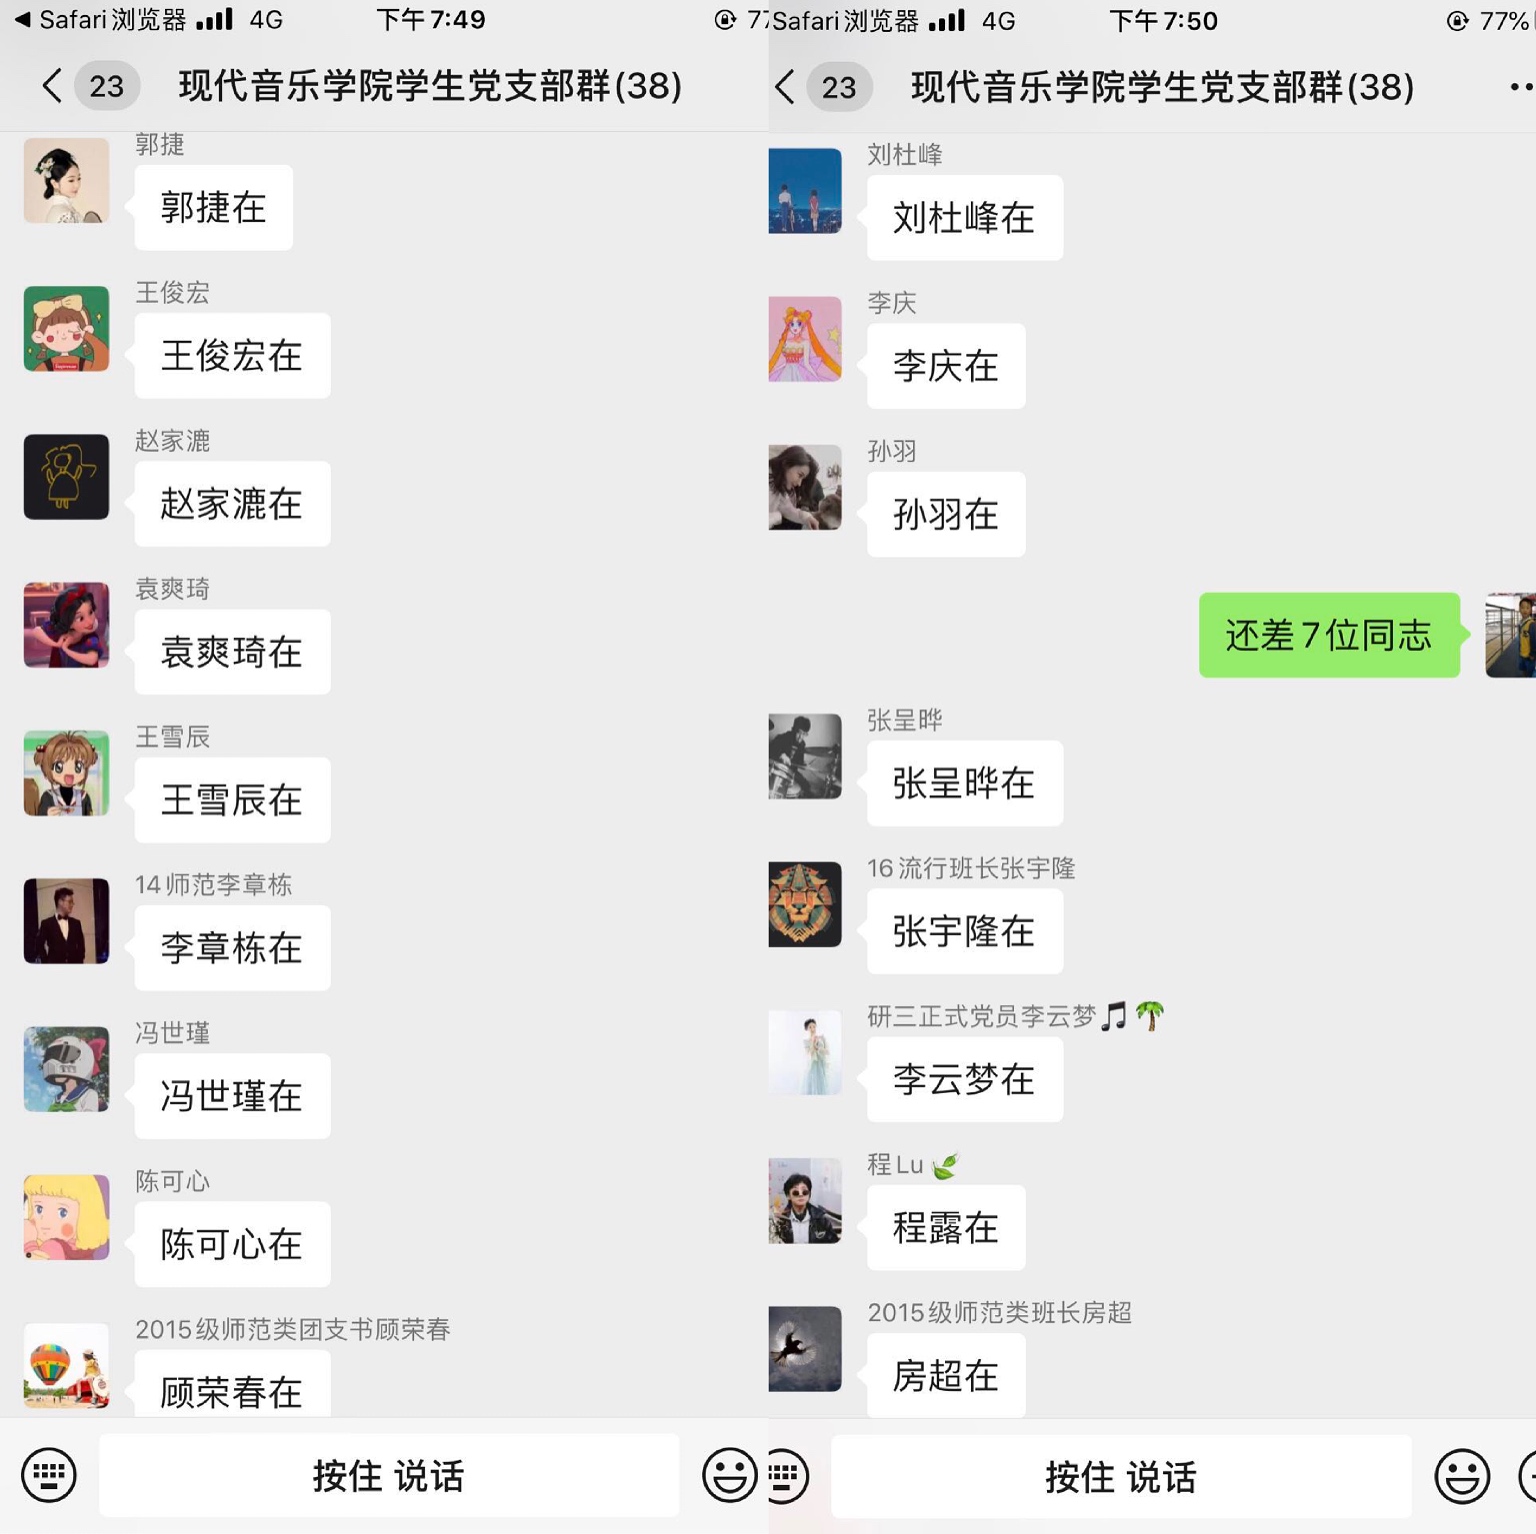
Task: Open 李庆's Sailor Moon avatar
Action: point(805,339)
